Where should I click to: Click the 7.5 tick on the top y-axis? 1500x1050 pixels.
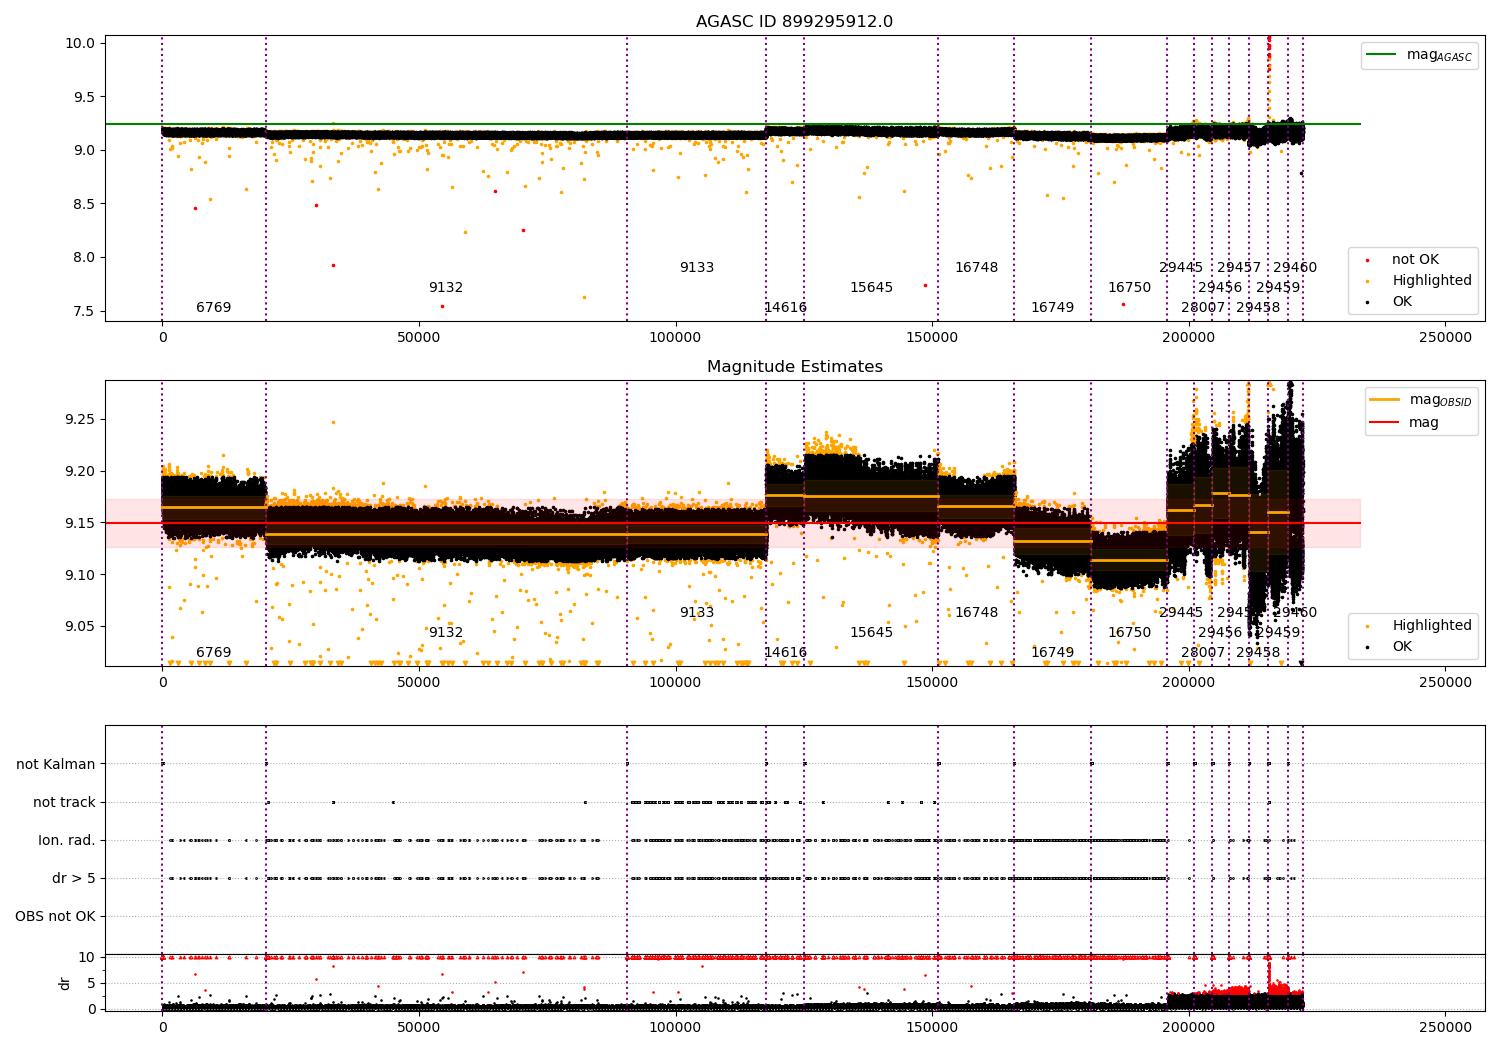[x=84, y=311]
